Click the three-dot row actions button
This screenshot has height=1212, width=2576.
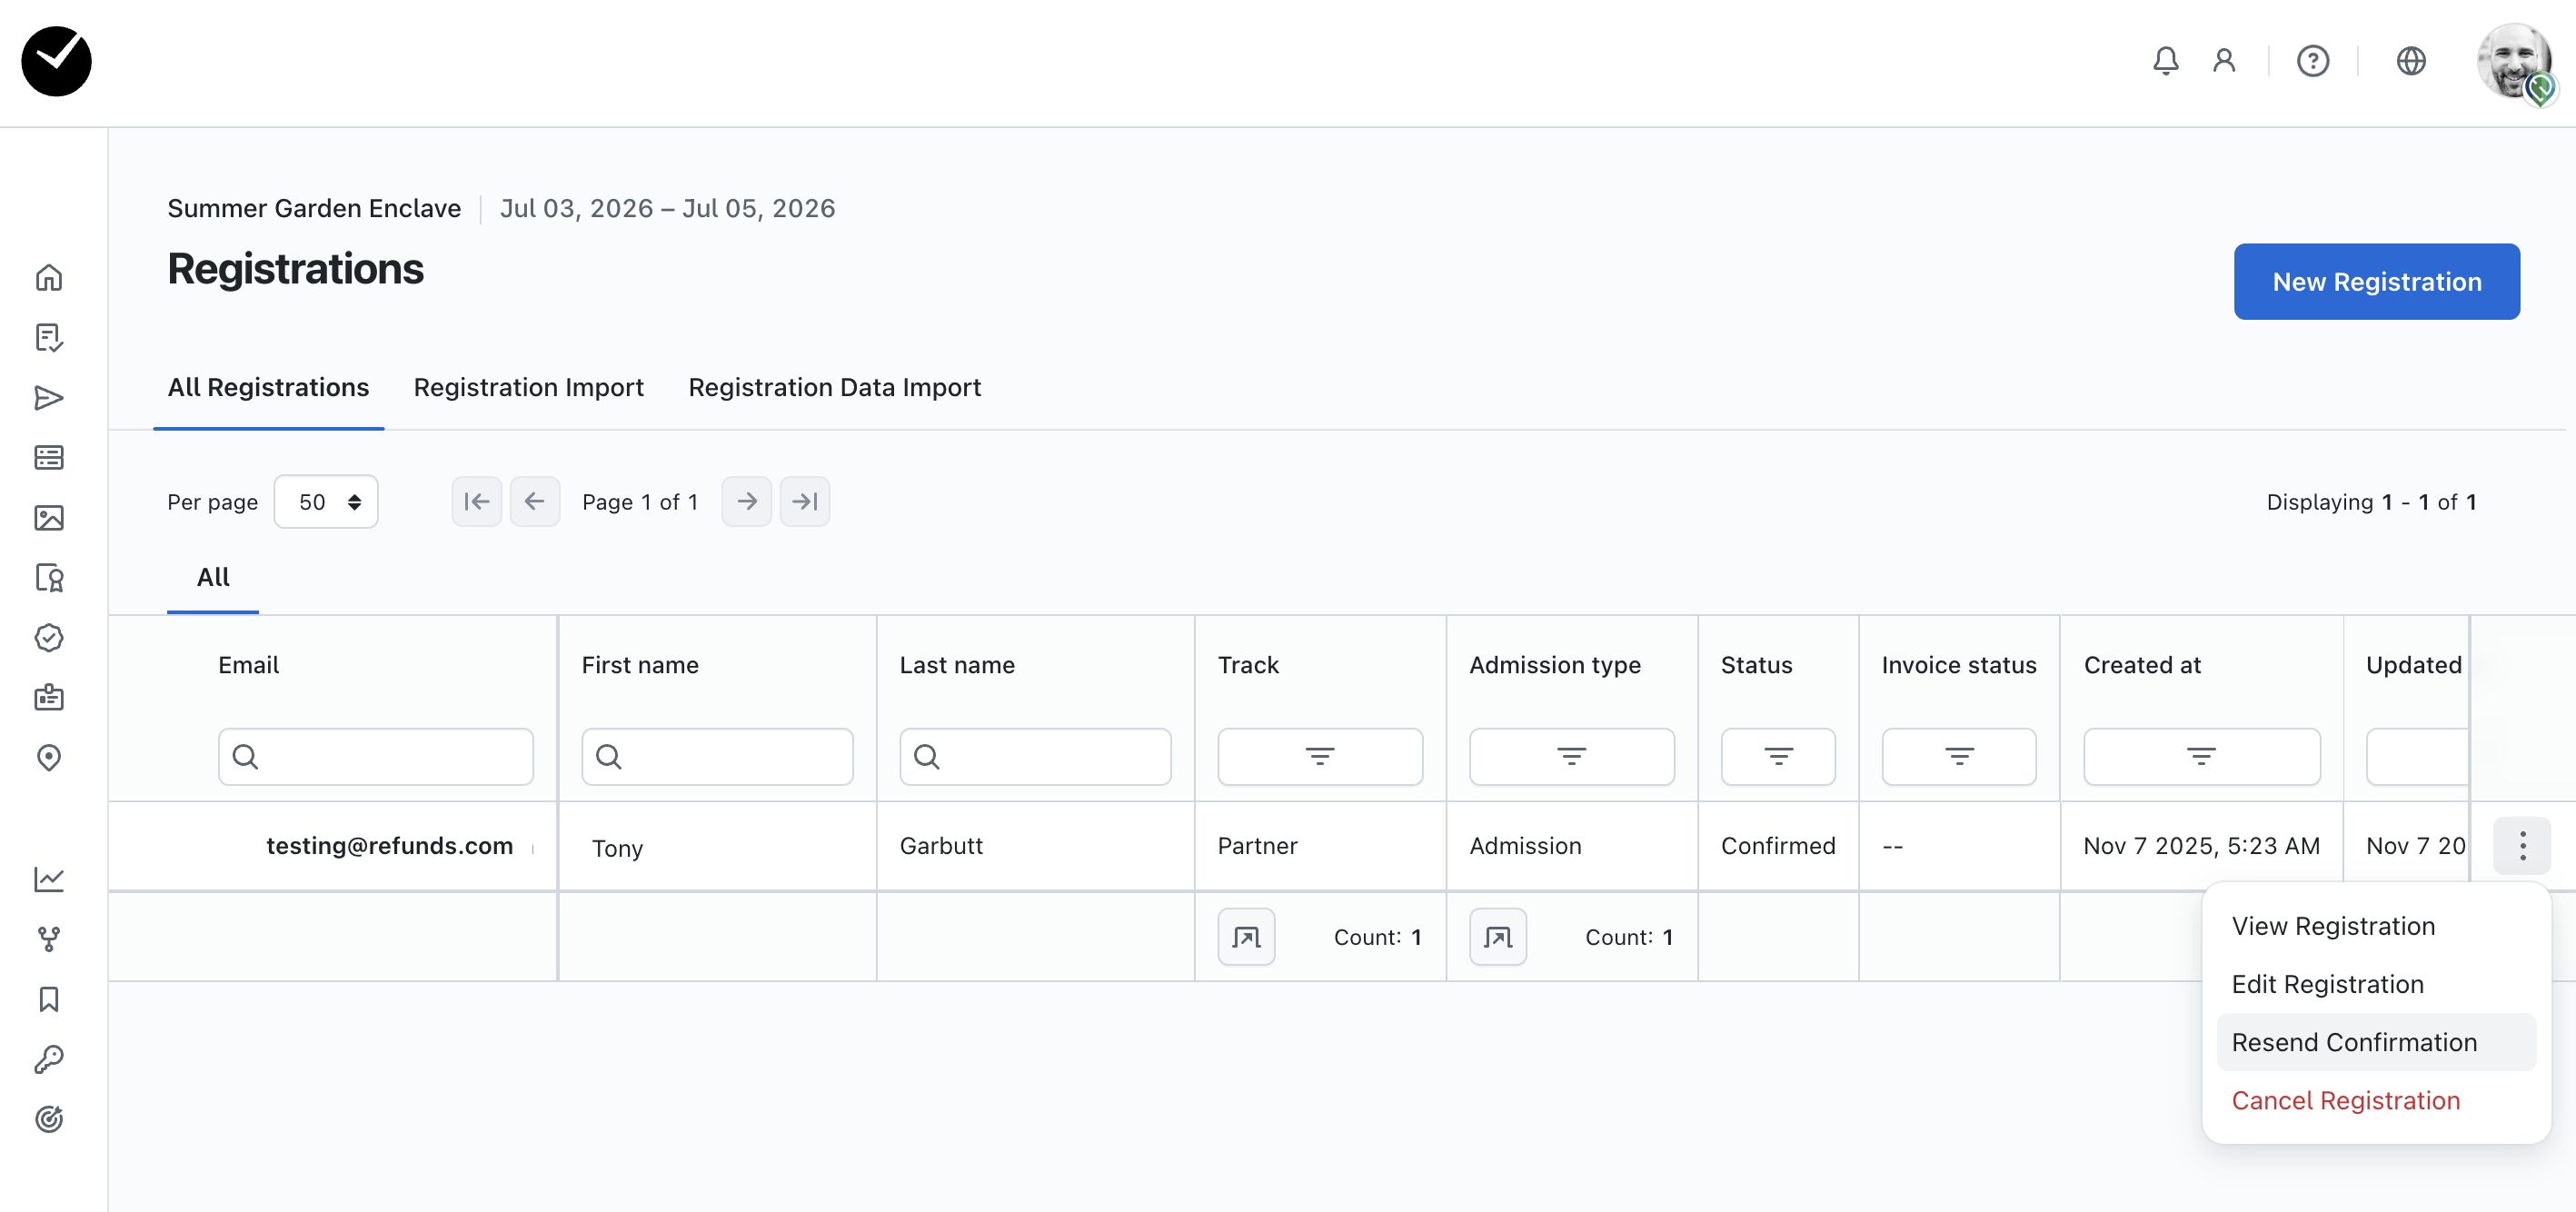click(2522, 846)
